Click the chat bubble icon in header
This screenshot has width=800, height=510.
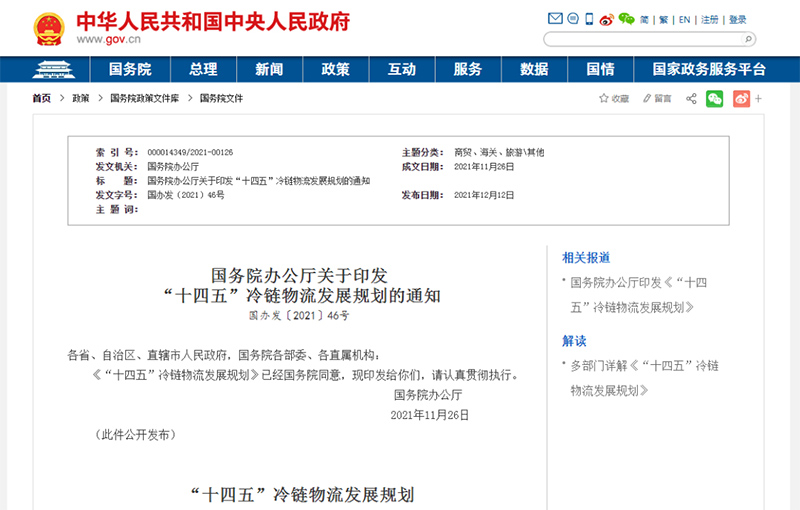[573, 19]
